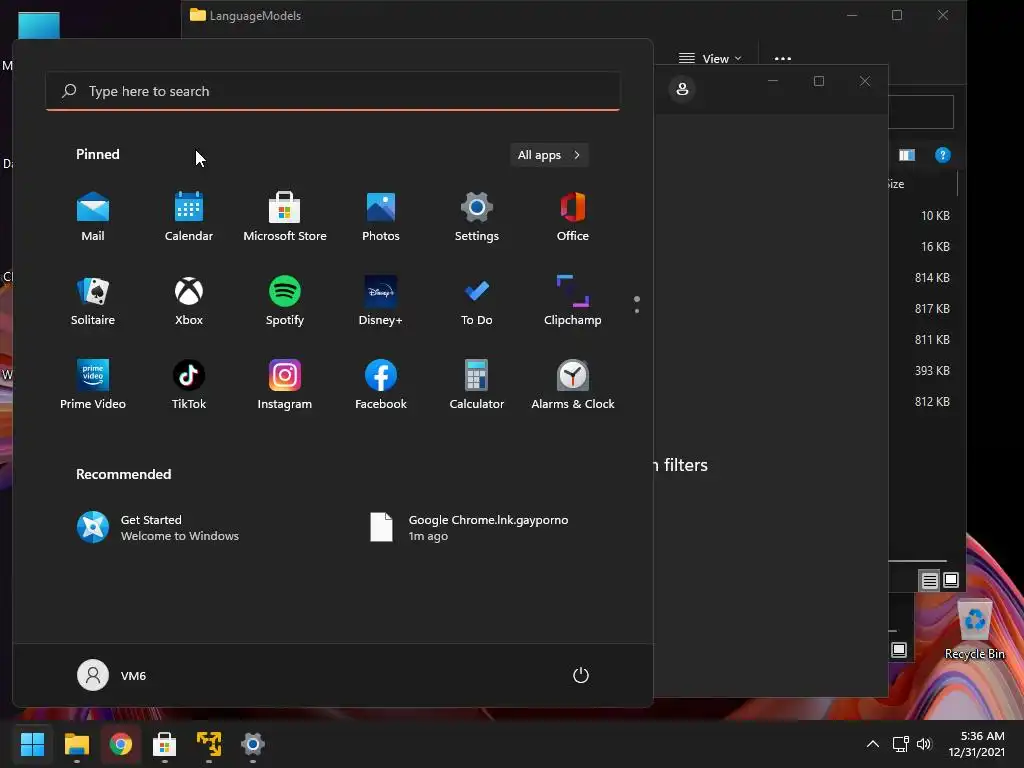Open the Recycle Bin on the desktop
Screen dimensions: 1024x768
click(x=974, y=630)
